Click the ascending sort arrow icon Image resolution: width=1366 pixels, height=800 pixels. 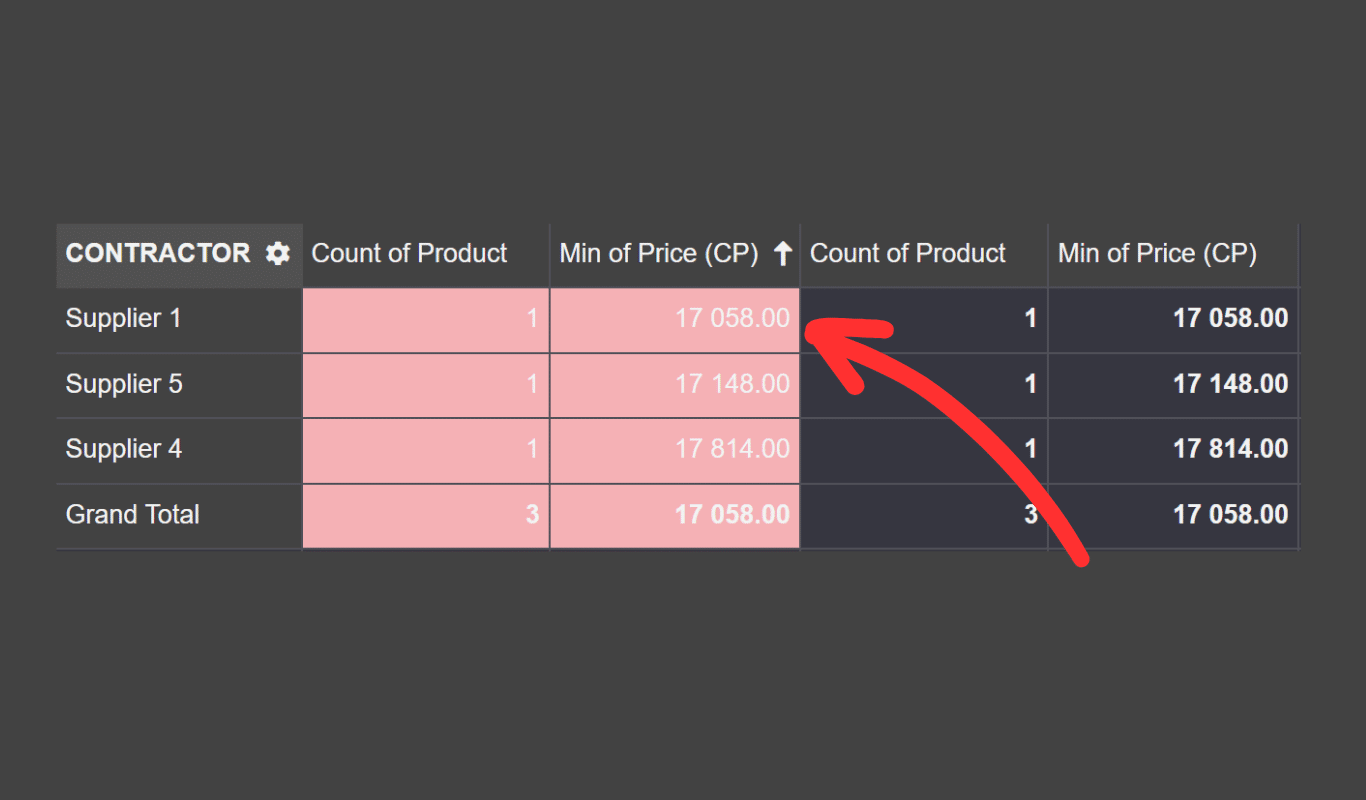(x=782, y=254)
